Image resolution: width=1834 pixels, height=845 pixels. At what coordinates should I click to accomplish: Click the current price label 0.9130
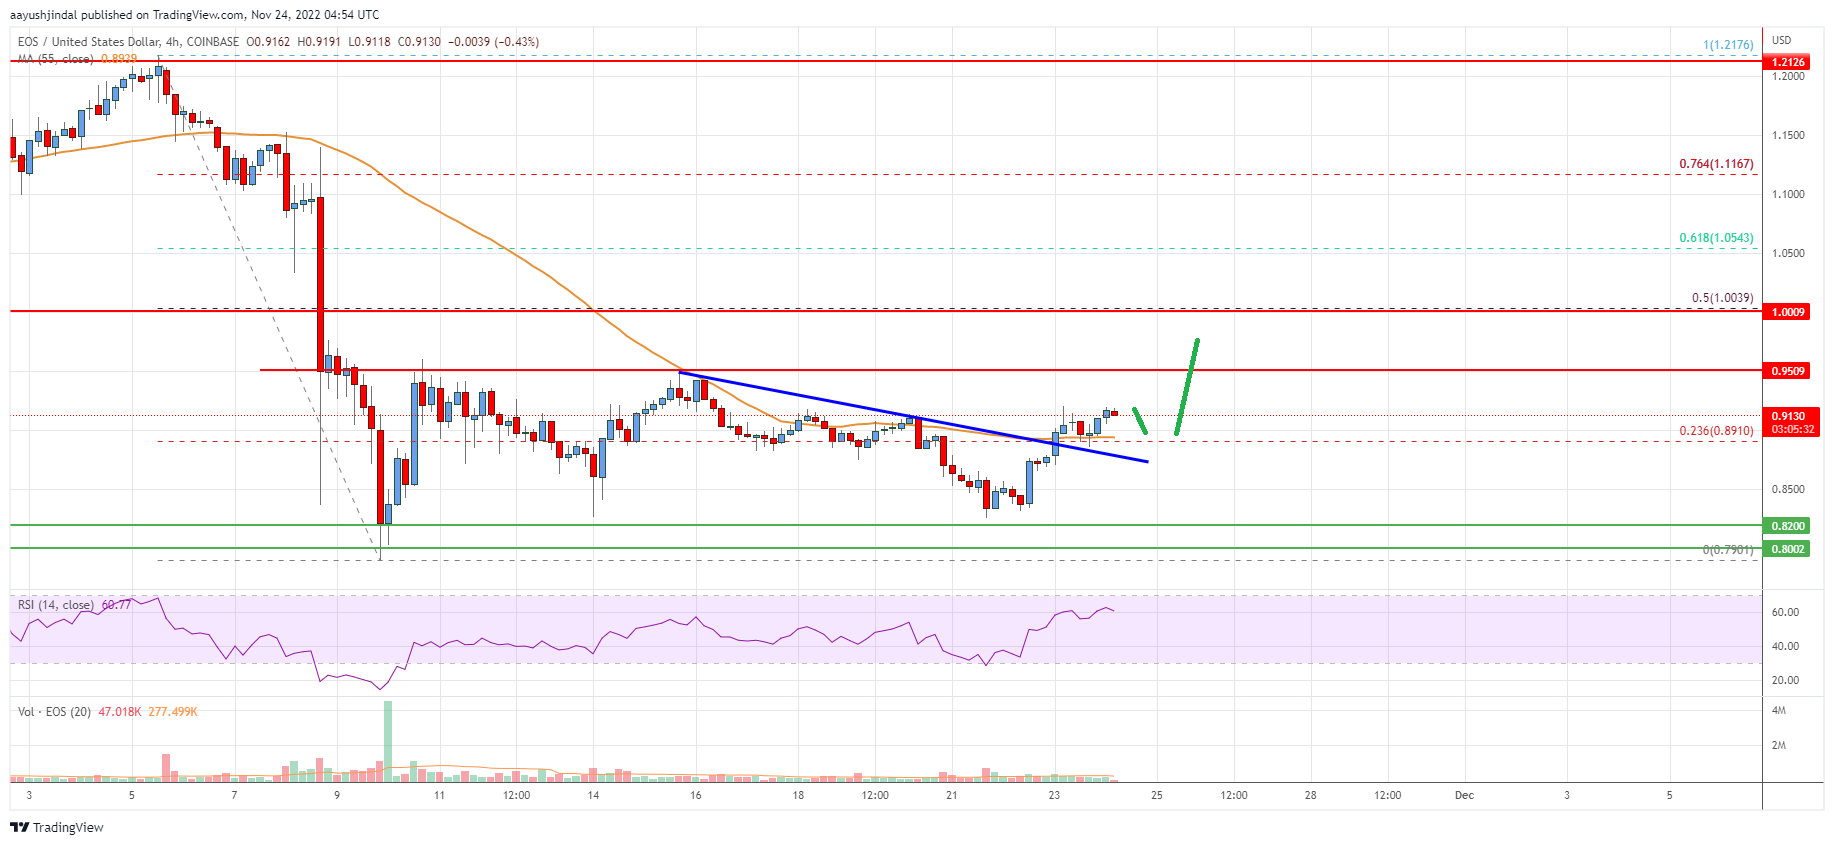(x=1788, y=416)
